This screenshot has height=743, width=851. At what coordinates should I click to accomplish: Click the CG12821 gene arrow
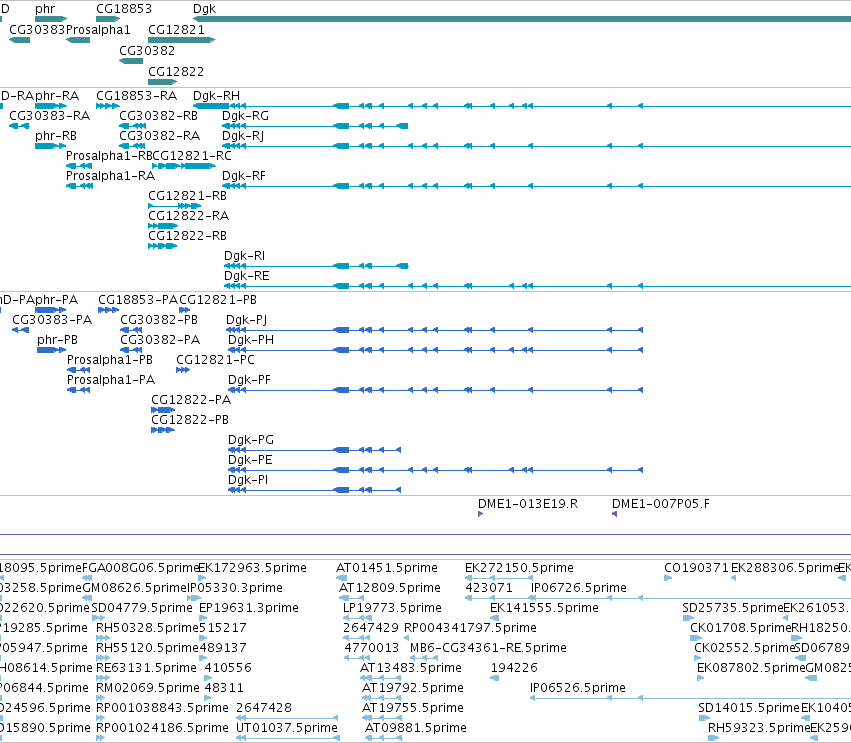181,40
